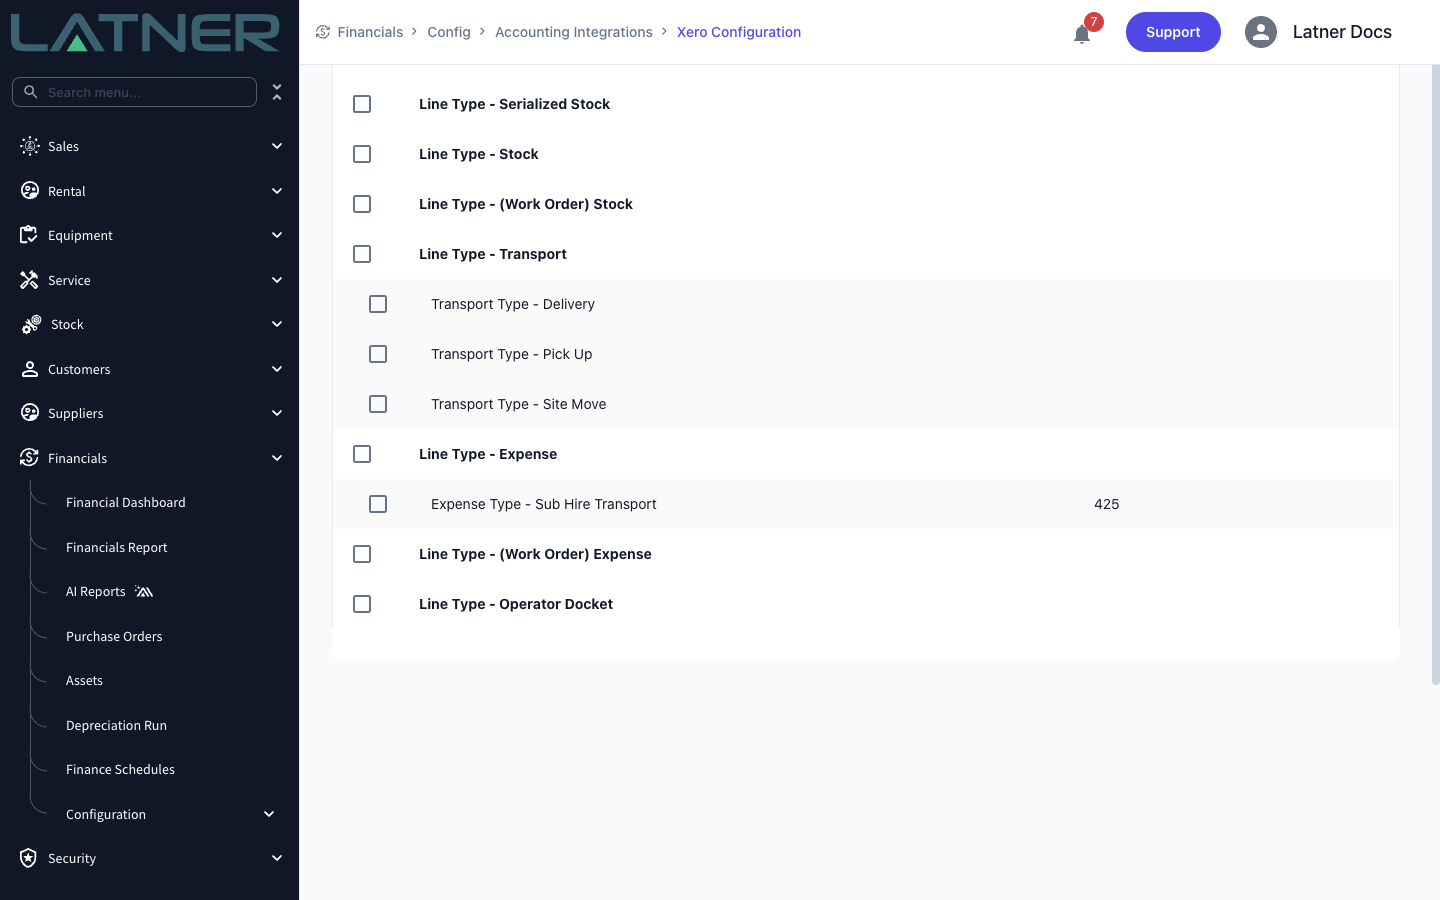Click the user avatar icon
This screenshot has width=1440, height=900.
tap(1261, 32)
